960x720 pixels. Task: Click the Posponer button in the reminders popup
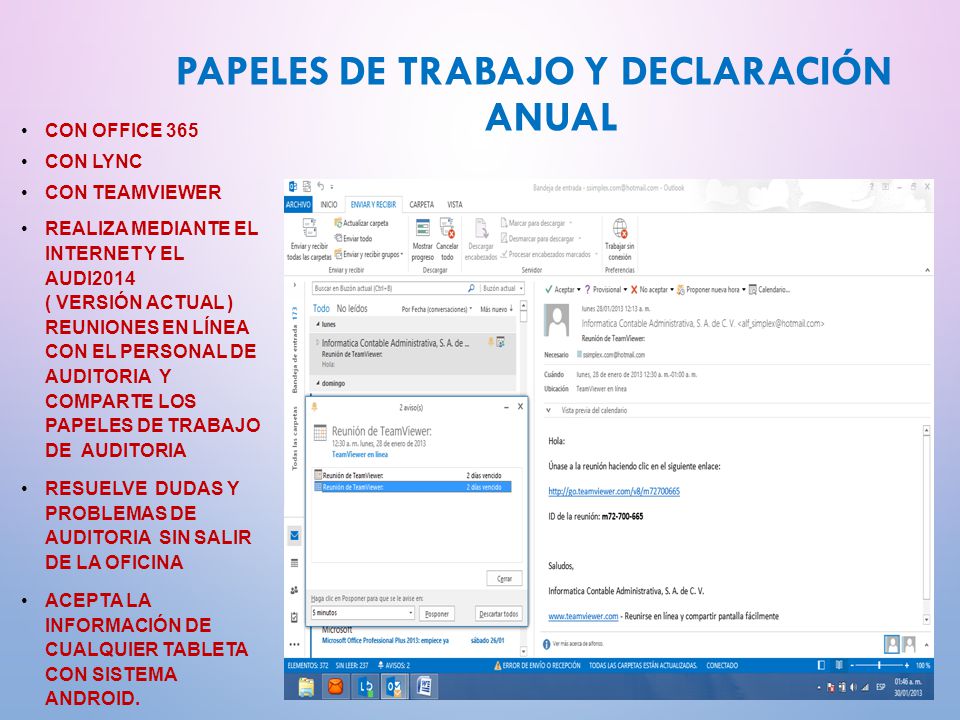click(x=437, y=613)
